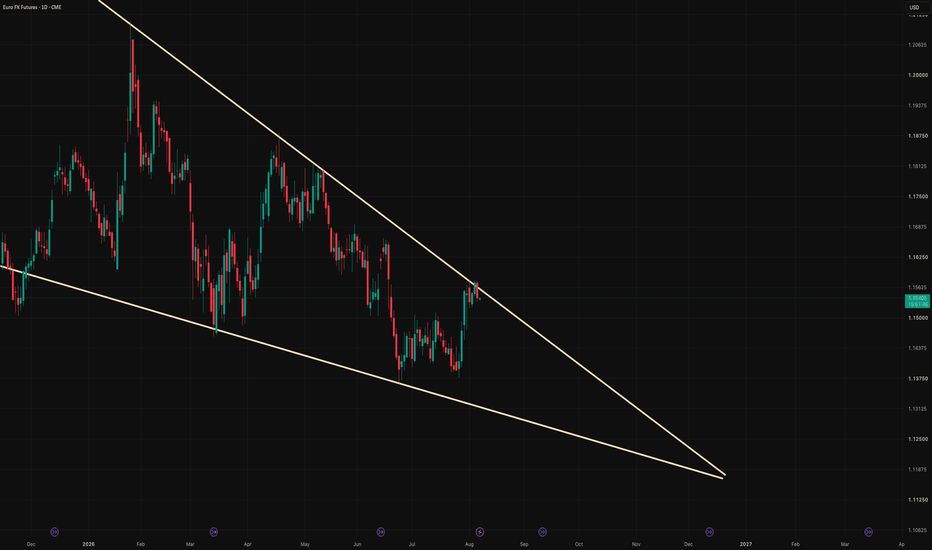The width and height of the screenshot is (932, 550).
Task: Click the 1.18125 price level
Action: pos(917,166)
